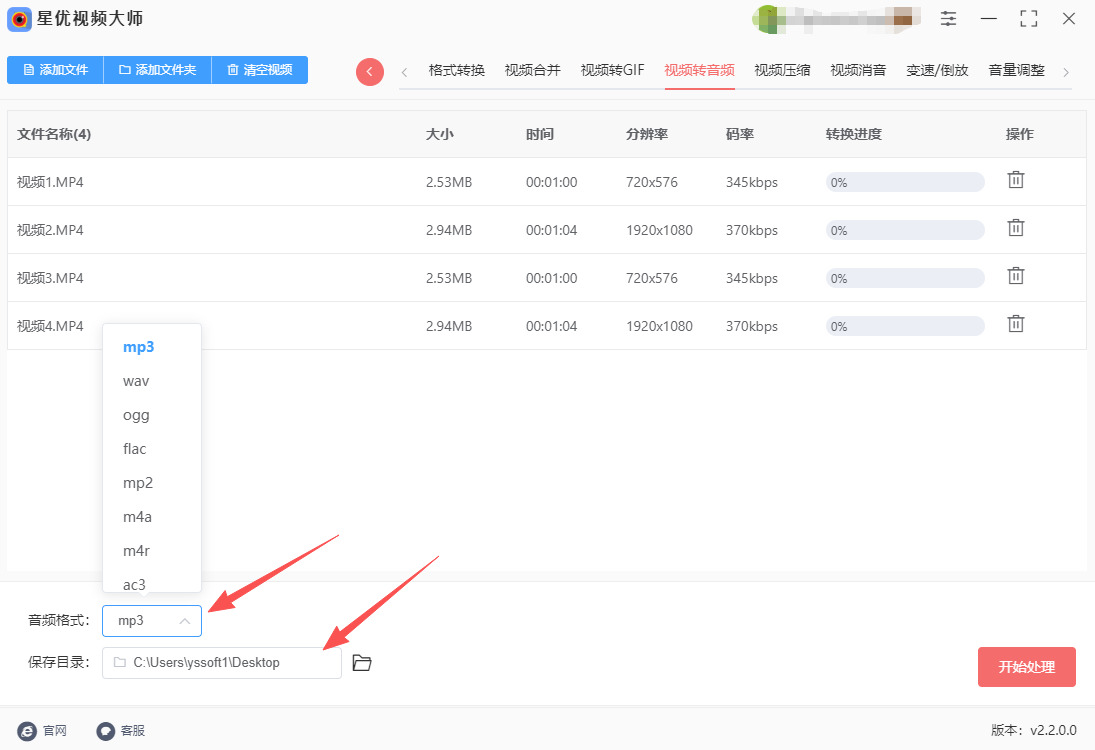1095x750 pixels.
Task: Switch to the 变速/倒放 tab
Action: coord(937,70)
